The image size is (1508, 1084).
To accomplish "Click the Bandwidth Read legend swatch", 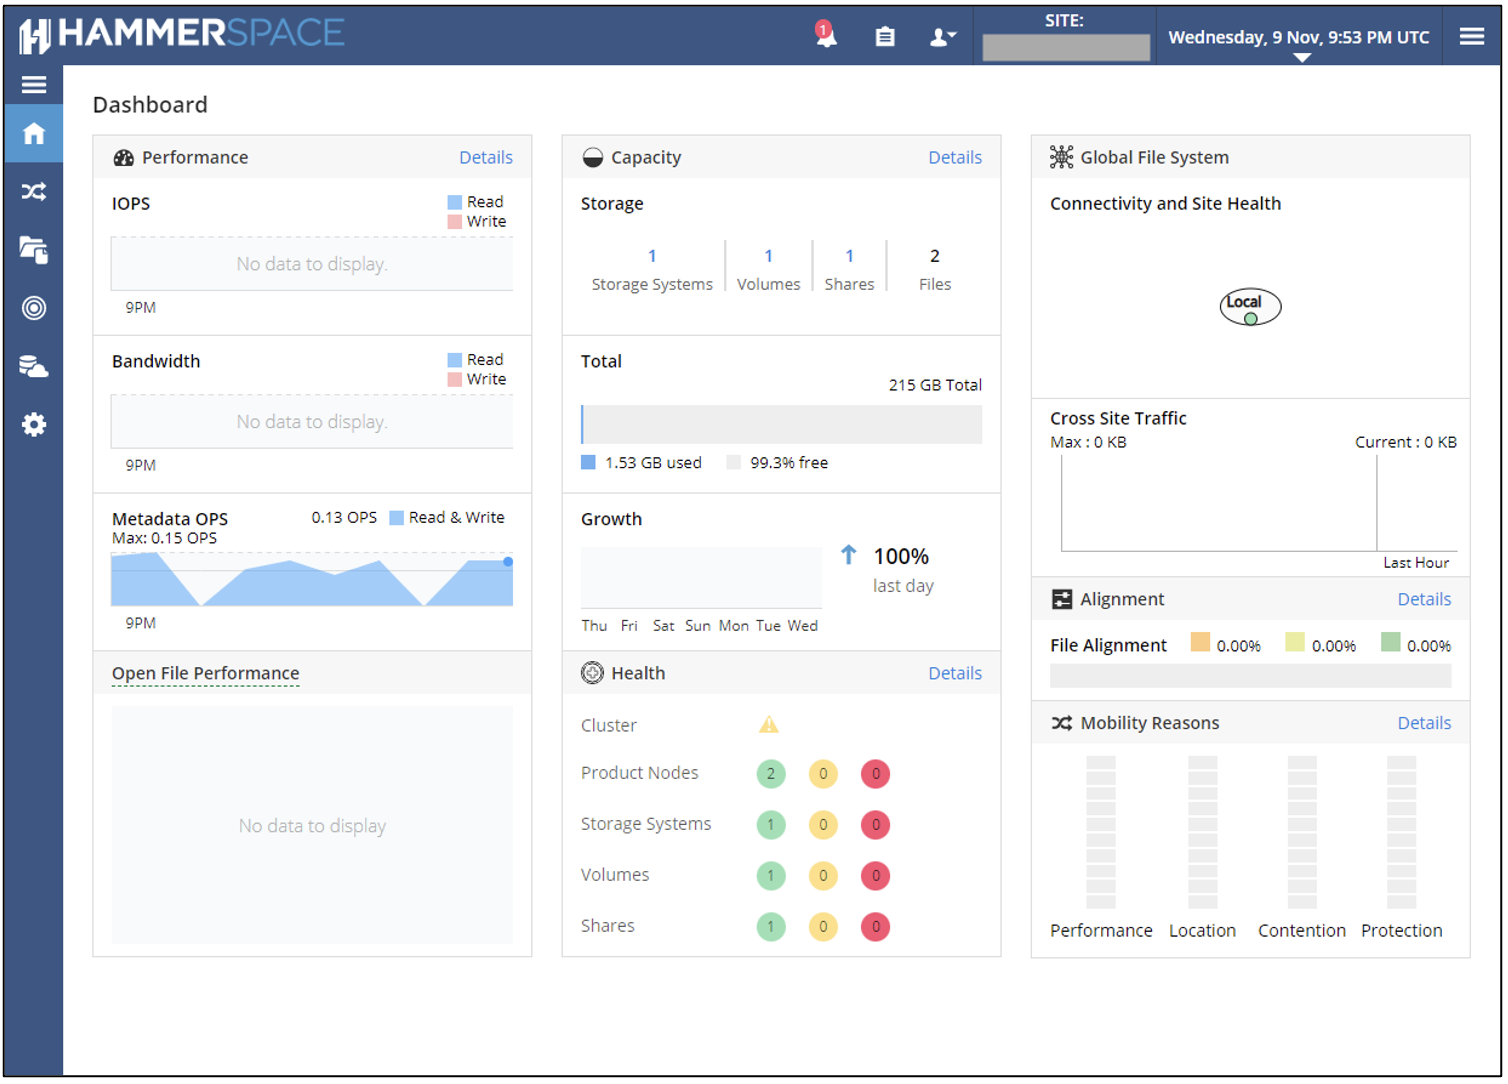I will (455, 360).
